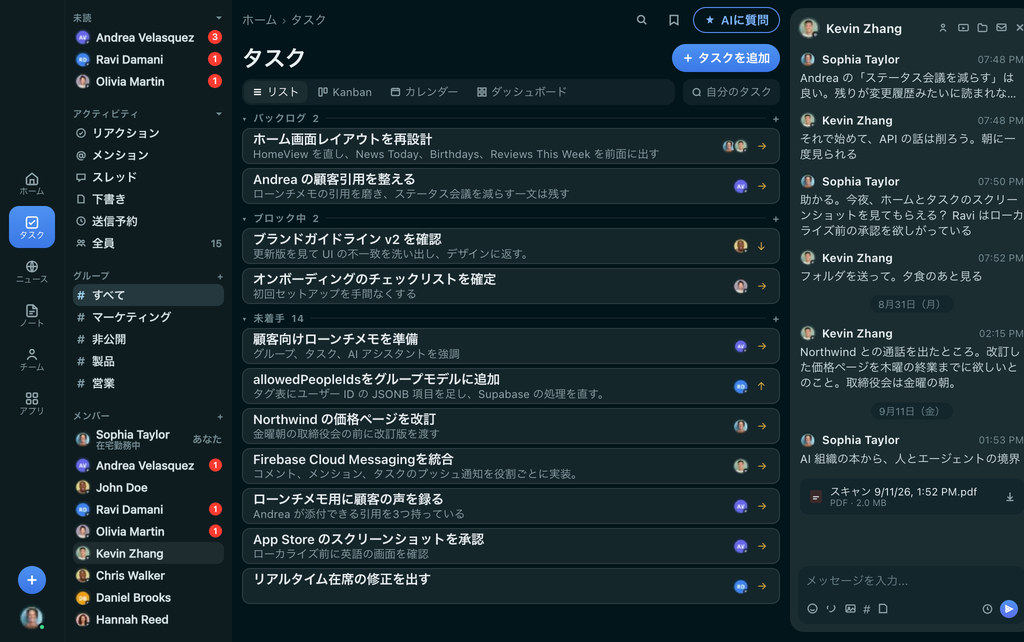Click the search magnifier icon in the header
This screenshot has height=642, width=1024.
pos(641,20)
